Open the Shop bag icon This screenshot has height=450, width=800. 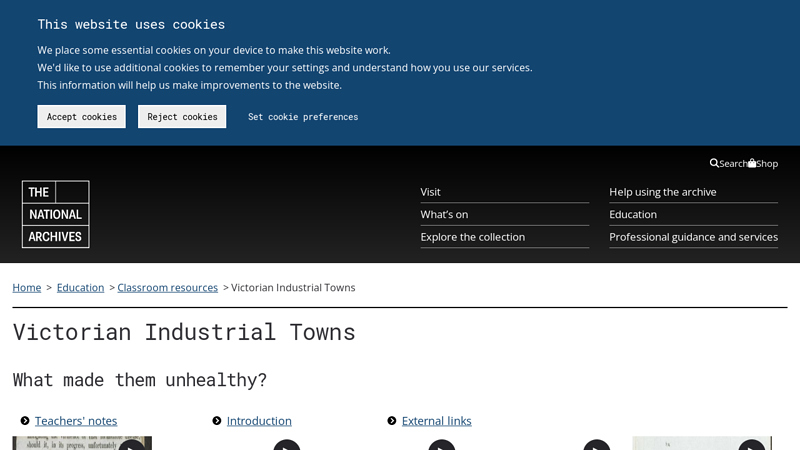(x=752, y=163)
